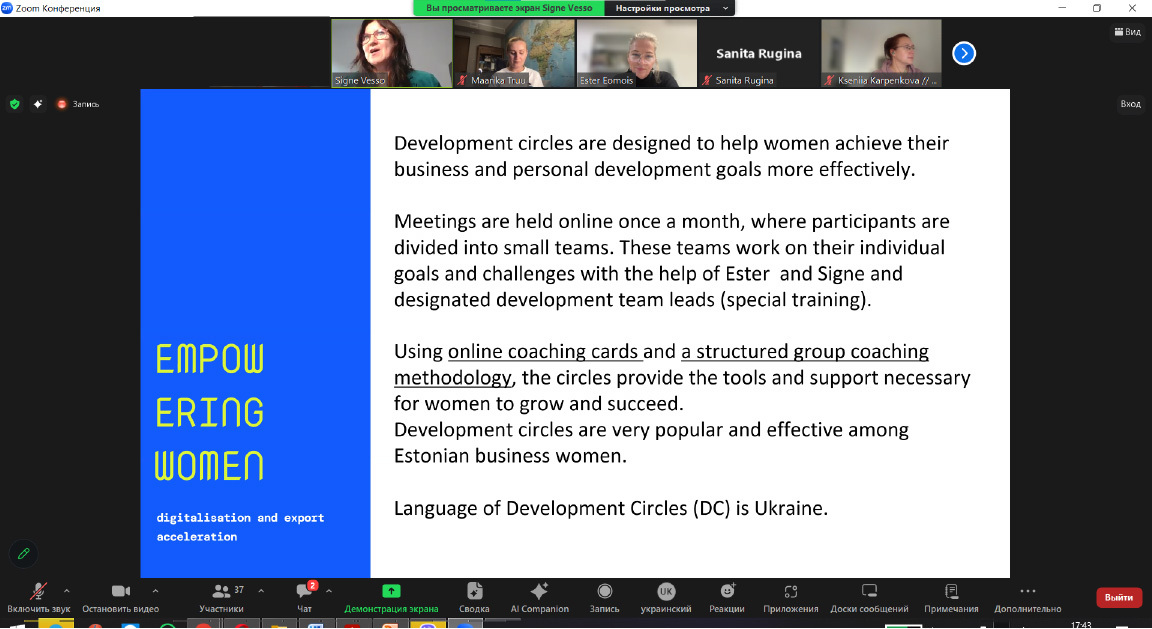The width and height of the screenshot is (1152, 629).
Task: Click the Вход button at right
Action: pos(1130,104)
